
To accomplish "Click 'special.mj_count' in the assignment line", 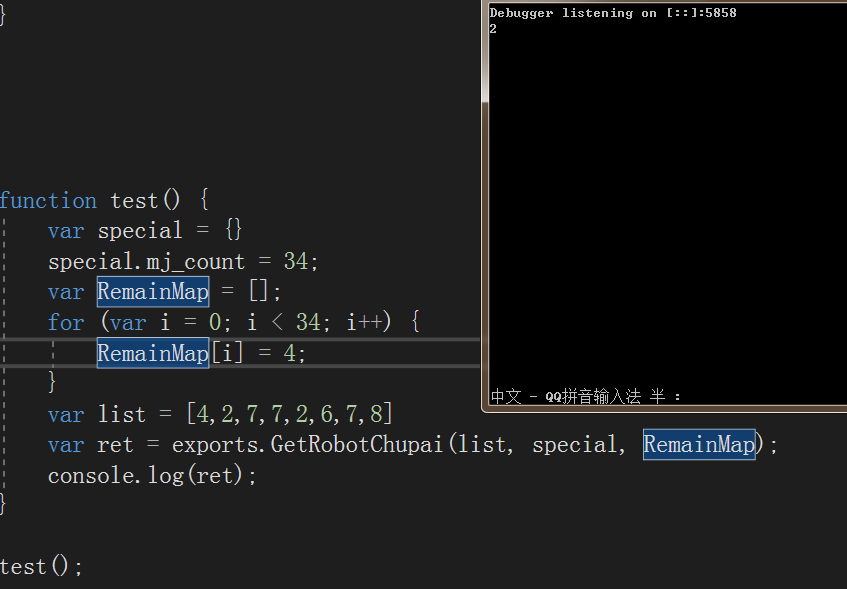I will 146,262.
